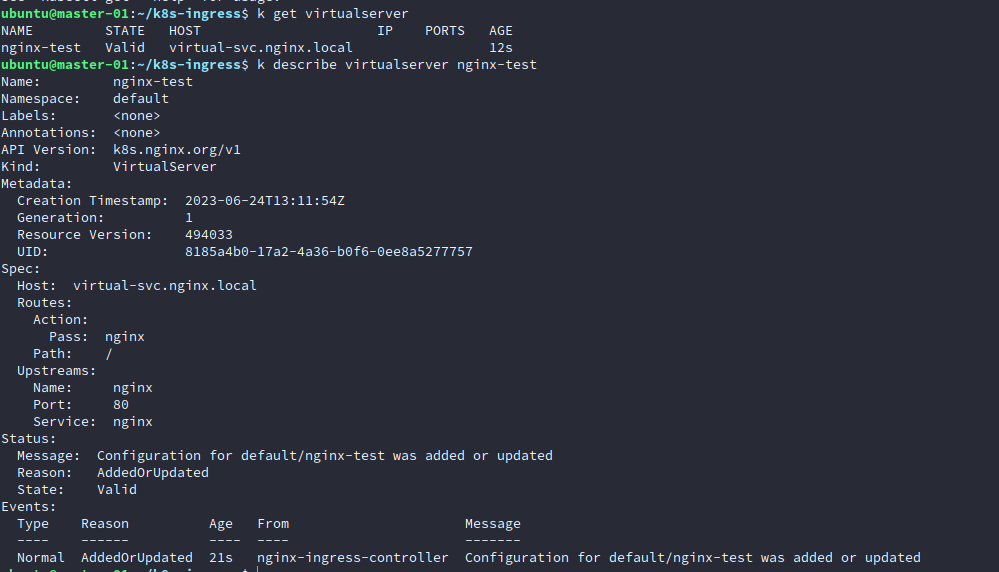999x572 pixels.
Task: Click the Status Message configuration text
Action: pyautogui.click(x=325, y=456)
